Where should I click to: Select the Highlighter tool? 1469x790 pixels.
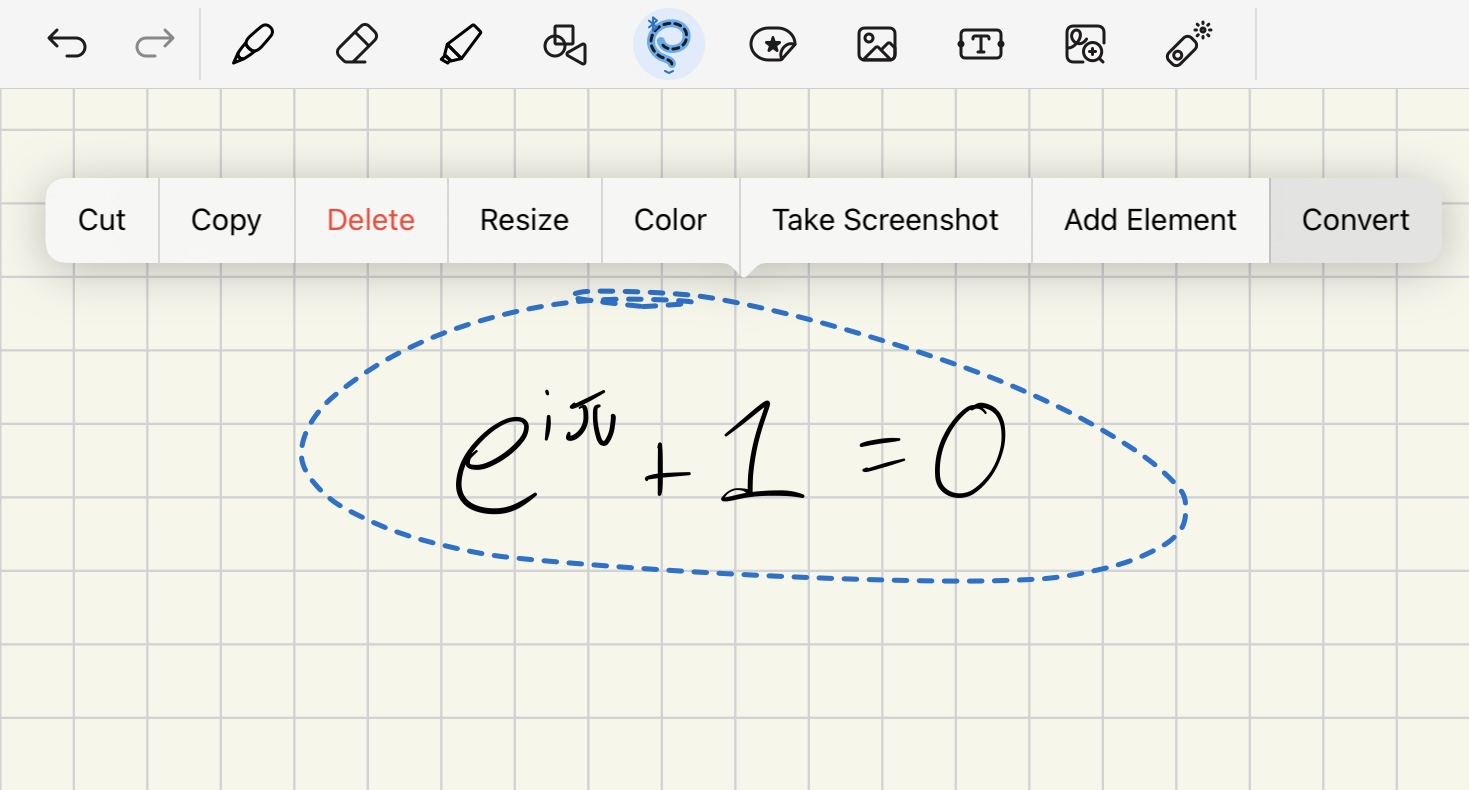(461, 44)
